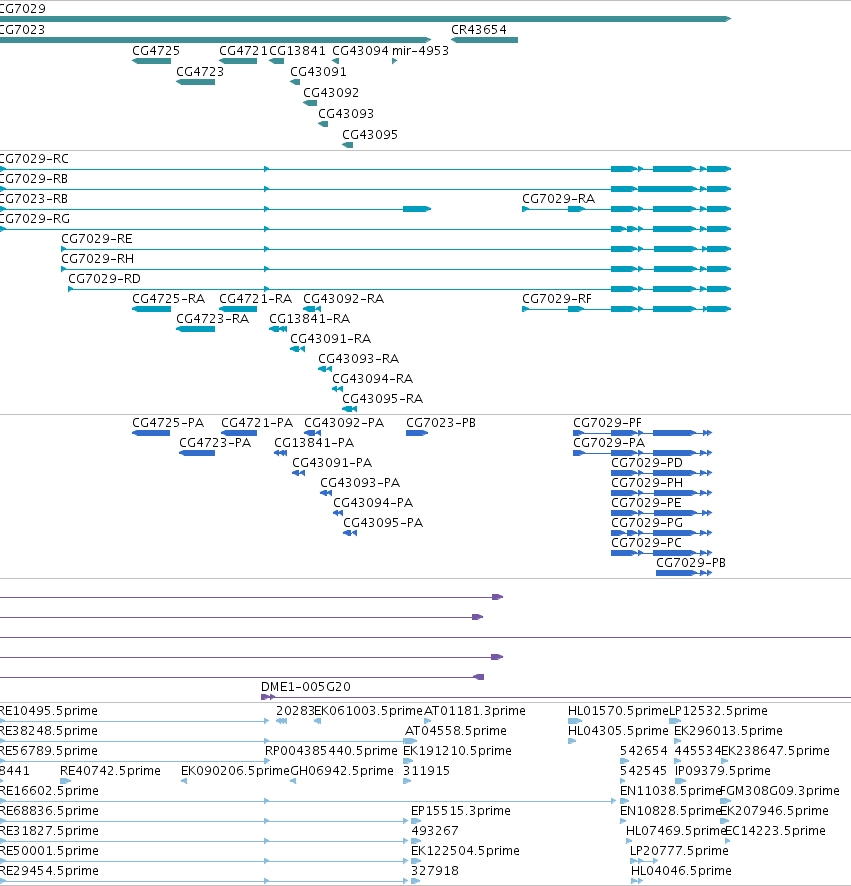The image size is (851, 886).
Task: Select EST EK238647.5prime
Action: coord(724,761)
